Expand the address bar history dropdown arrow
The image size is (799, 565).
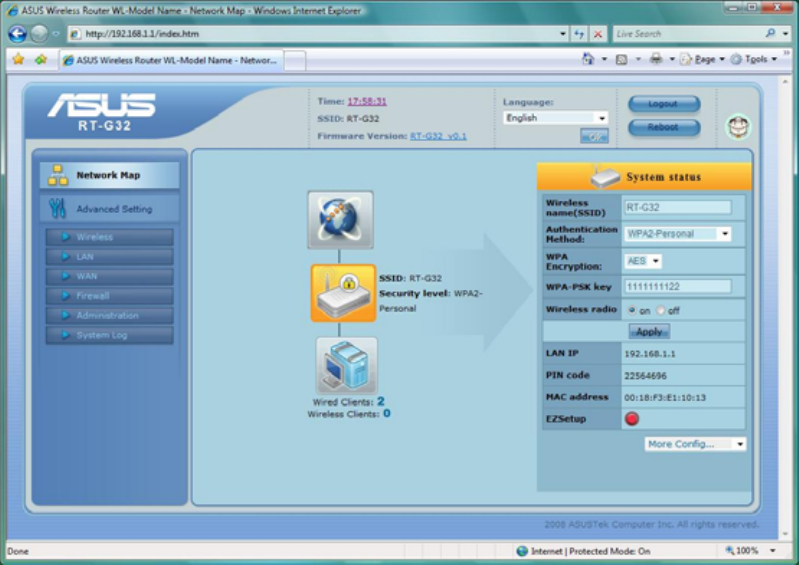click(563, 34)
